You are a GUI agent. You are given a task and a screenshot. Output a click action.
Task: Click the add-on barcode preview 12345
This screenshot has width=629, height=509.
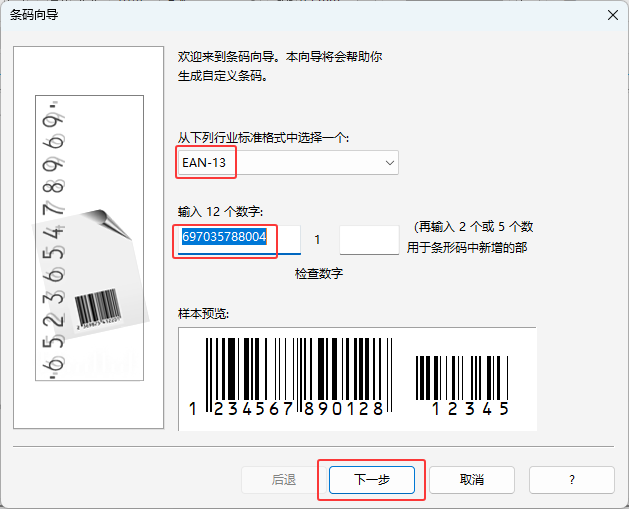(x=462, y=386)
